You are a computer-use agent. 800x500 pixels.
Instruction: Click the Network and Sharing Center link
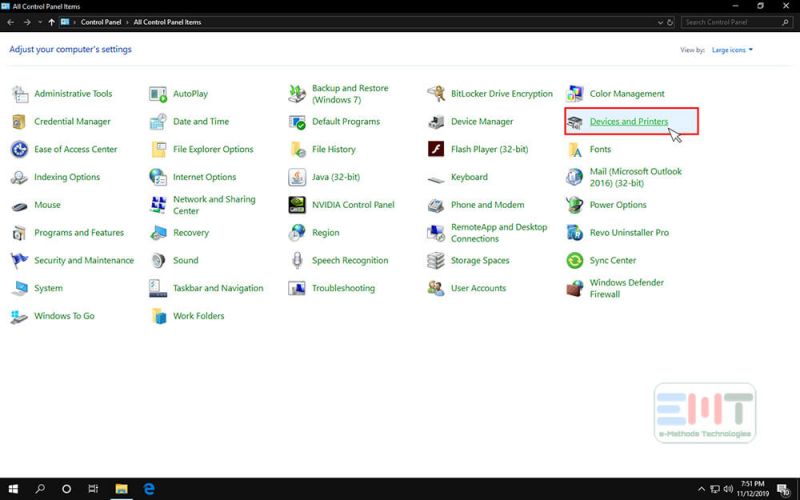click(x=214, y=205)
